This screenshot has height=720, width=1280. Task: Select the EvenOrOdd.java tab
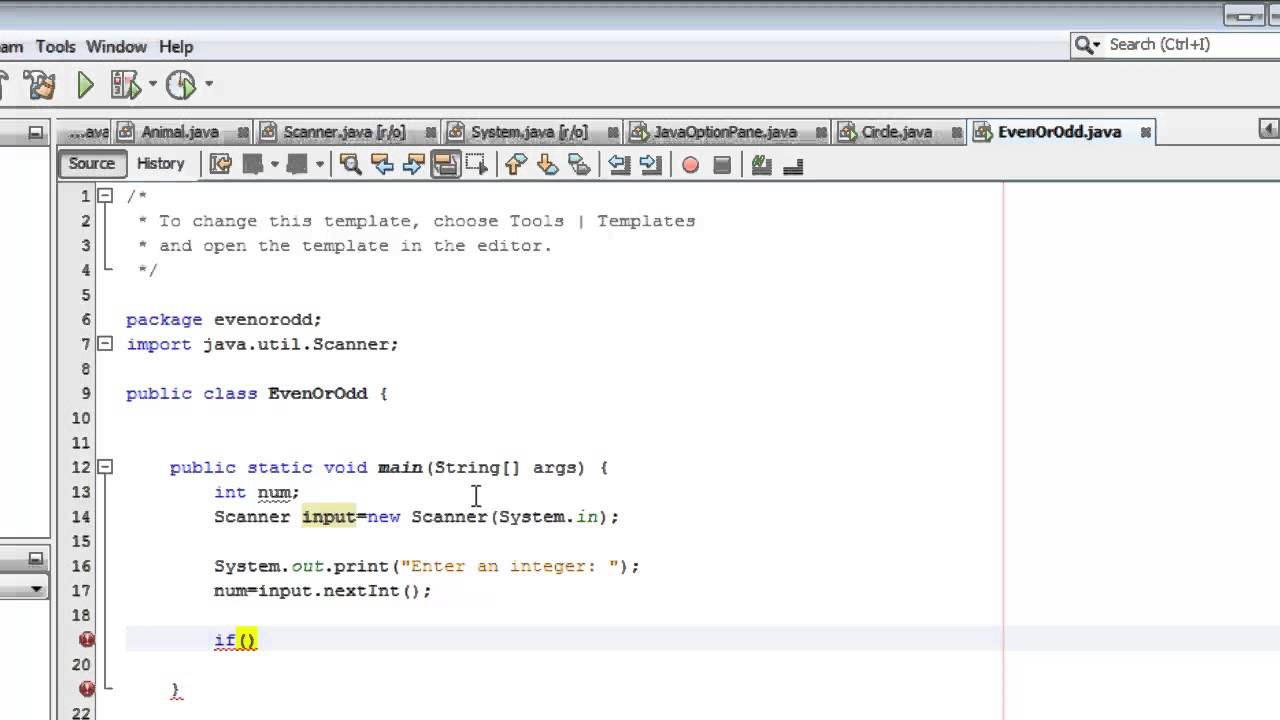1059,132
